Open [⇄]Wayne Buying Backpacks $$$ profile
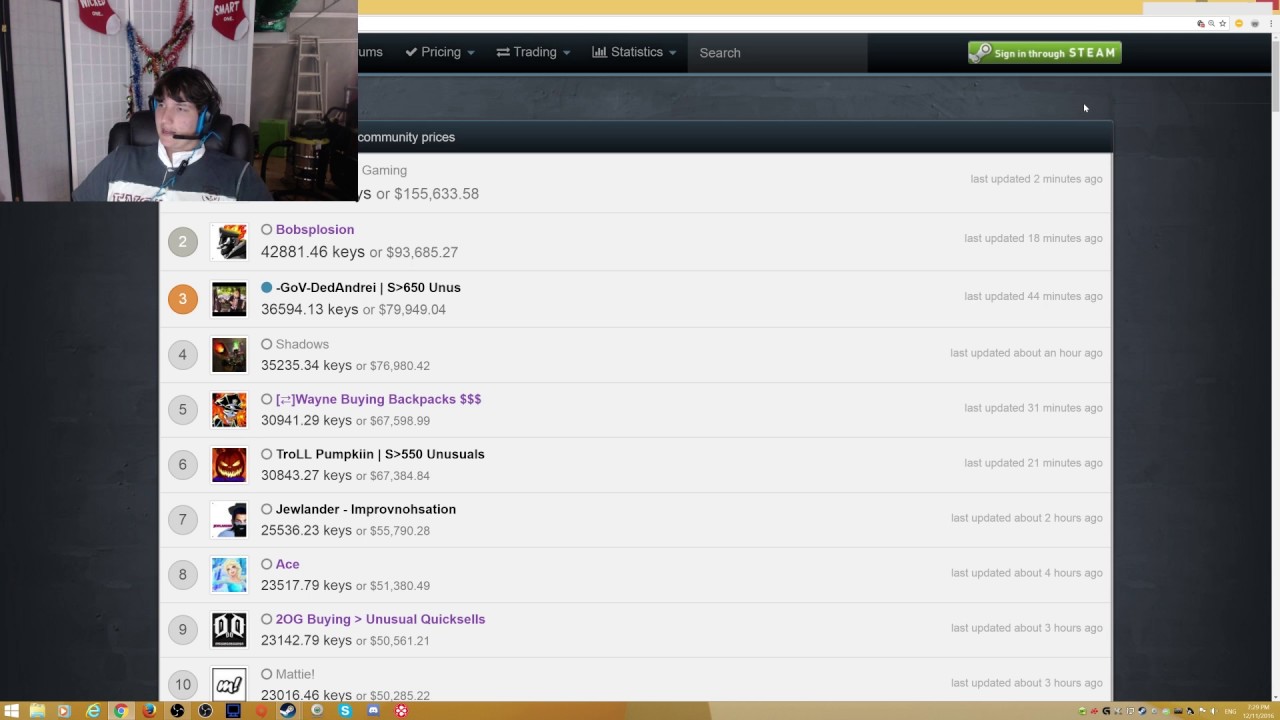The image size is (1280, 720). [x=378, y=399]
